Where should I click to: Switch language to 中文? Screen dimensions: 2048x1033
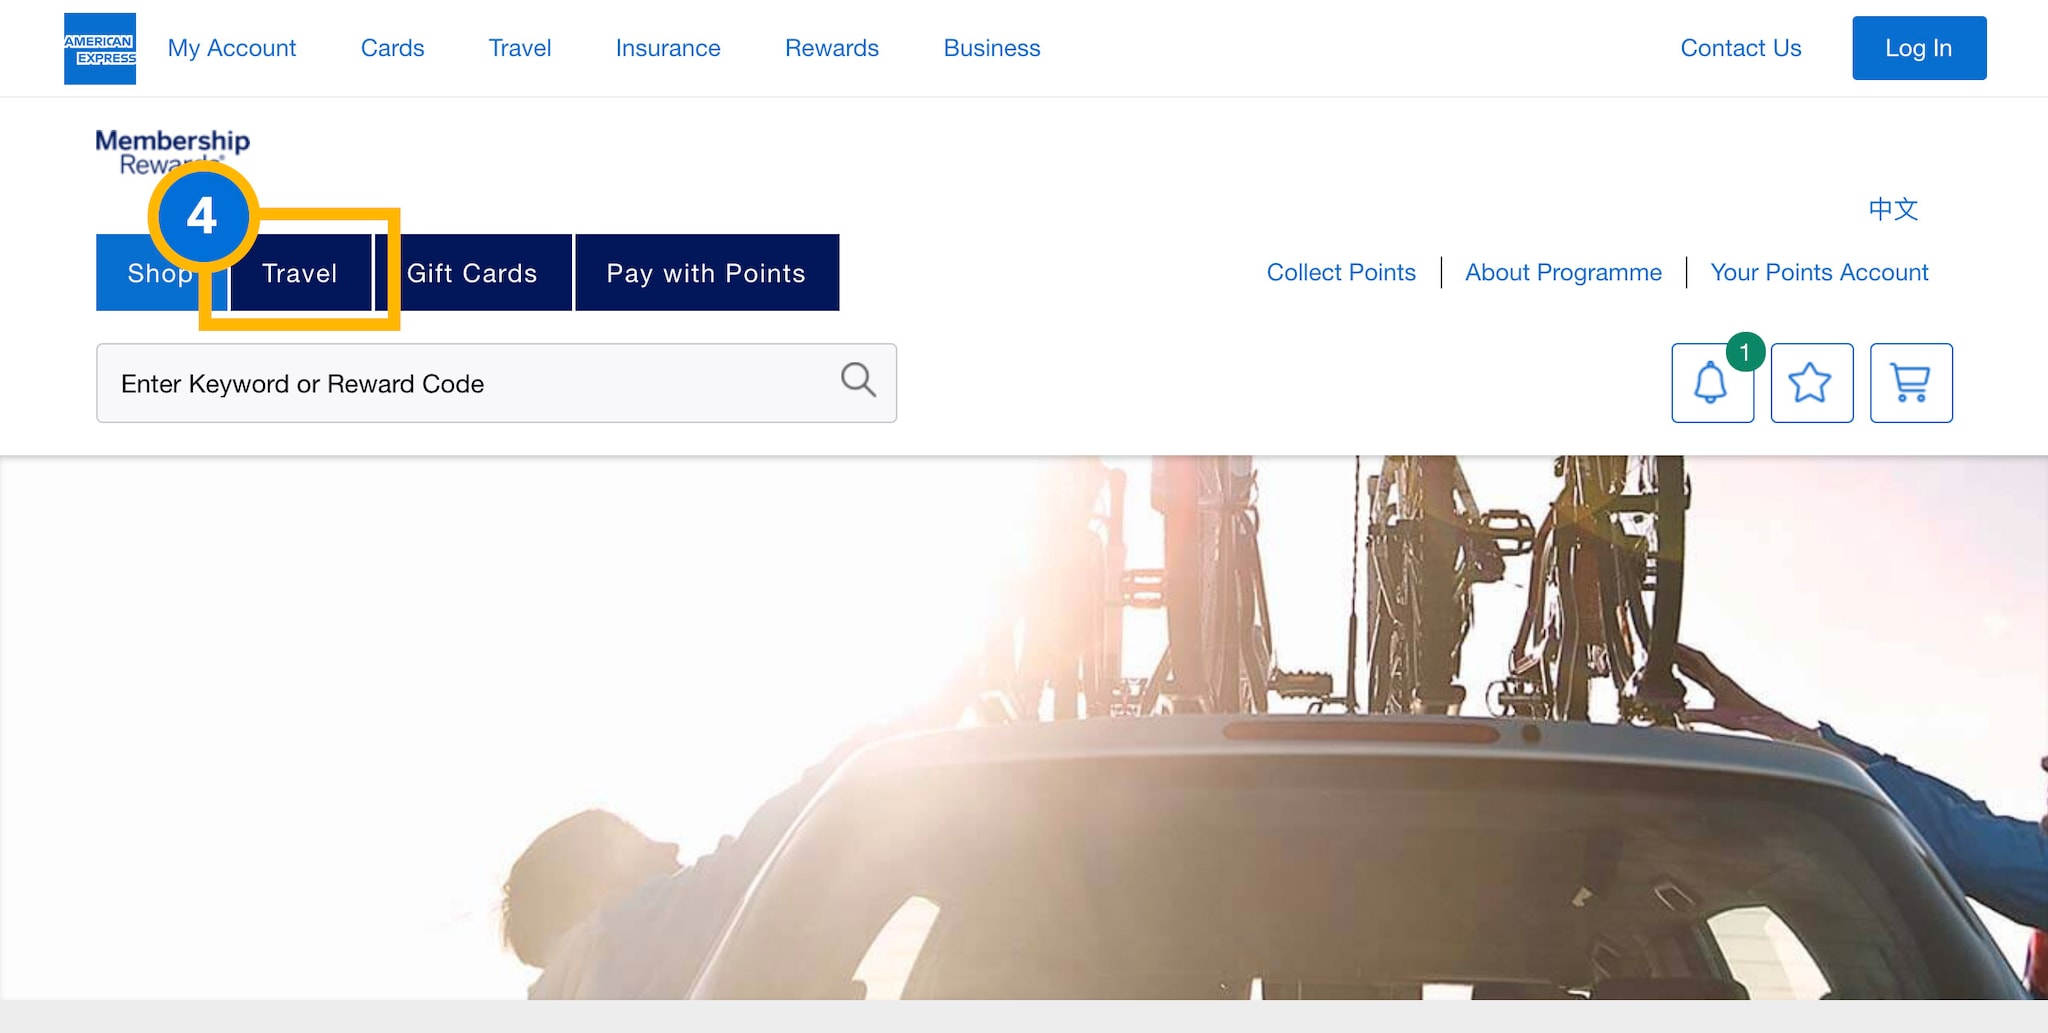[x=1893, y=209]
